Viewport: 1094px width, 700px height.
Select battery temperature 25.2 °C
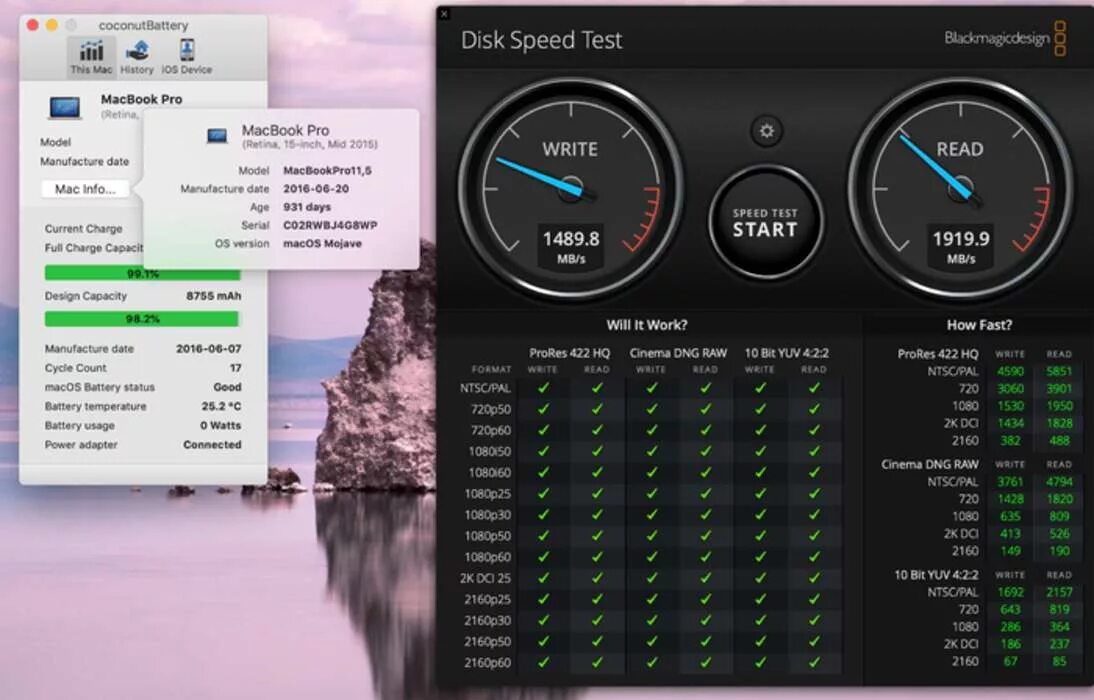pos(221,406)
